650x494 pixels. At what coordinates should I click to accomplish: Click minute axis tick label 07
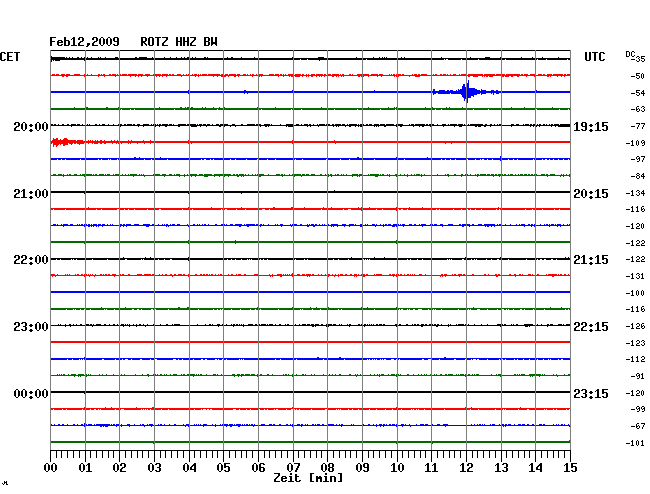[293, 468]
